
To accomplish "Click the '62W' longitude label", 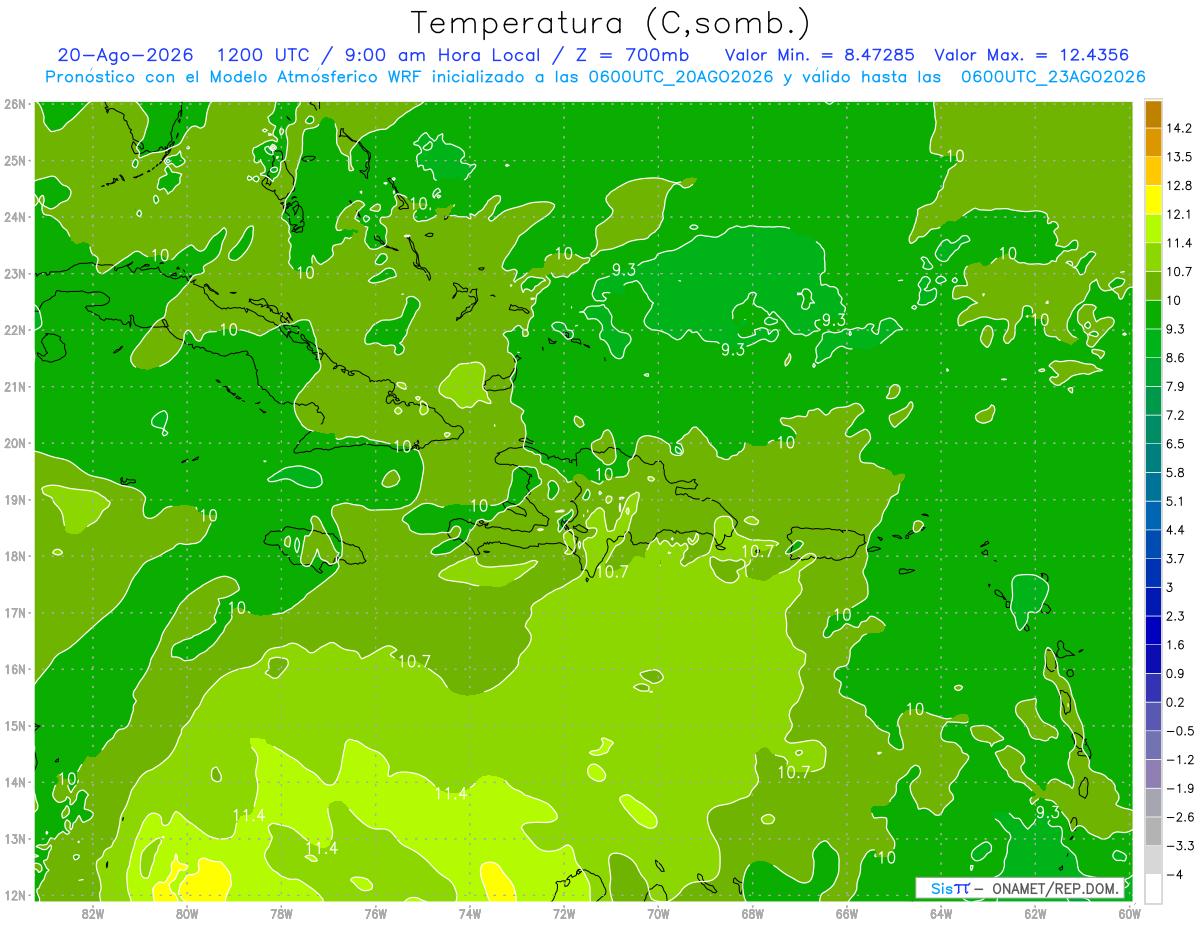I will (x=1035, y=913).
